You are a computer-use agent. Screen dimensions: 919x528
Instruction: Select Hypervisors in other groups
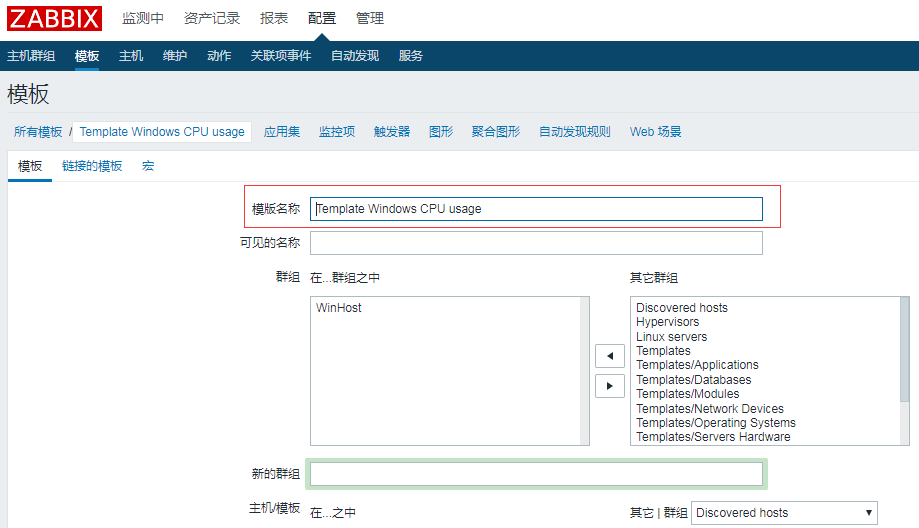[x=668, y=322]
